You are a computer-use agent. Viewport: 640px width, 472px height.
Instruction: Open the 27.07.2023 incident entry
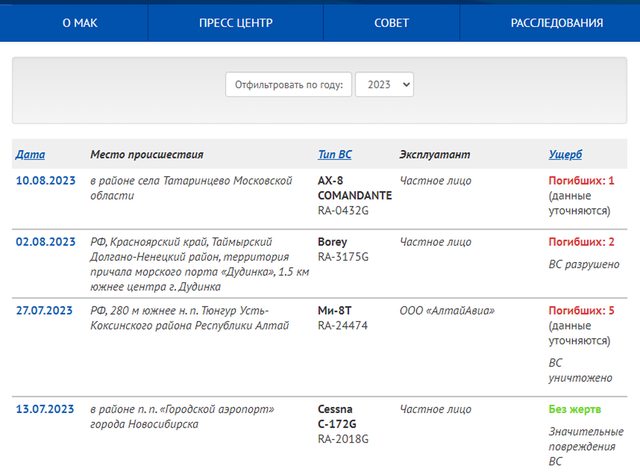[44, 310]
